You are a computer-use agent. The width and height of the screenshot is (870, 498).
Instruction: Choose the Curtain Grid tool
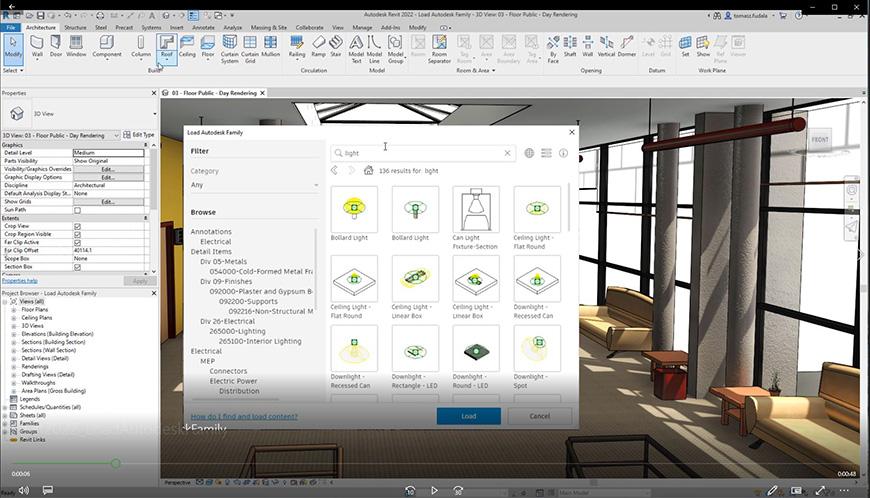tap(250, 49)
